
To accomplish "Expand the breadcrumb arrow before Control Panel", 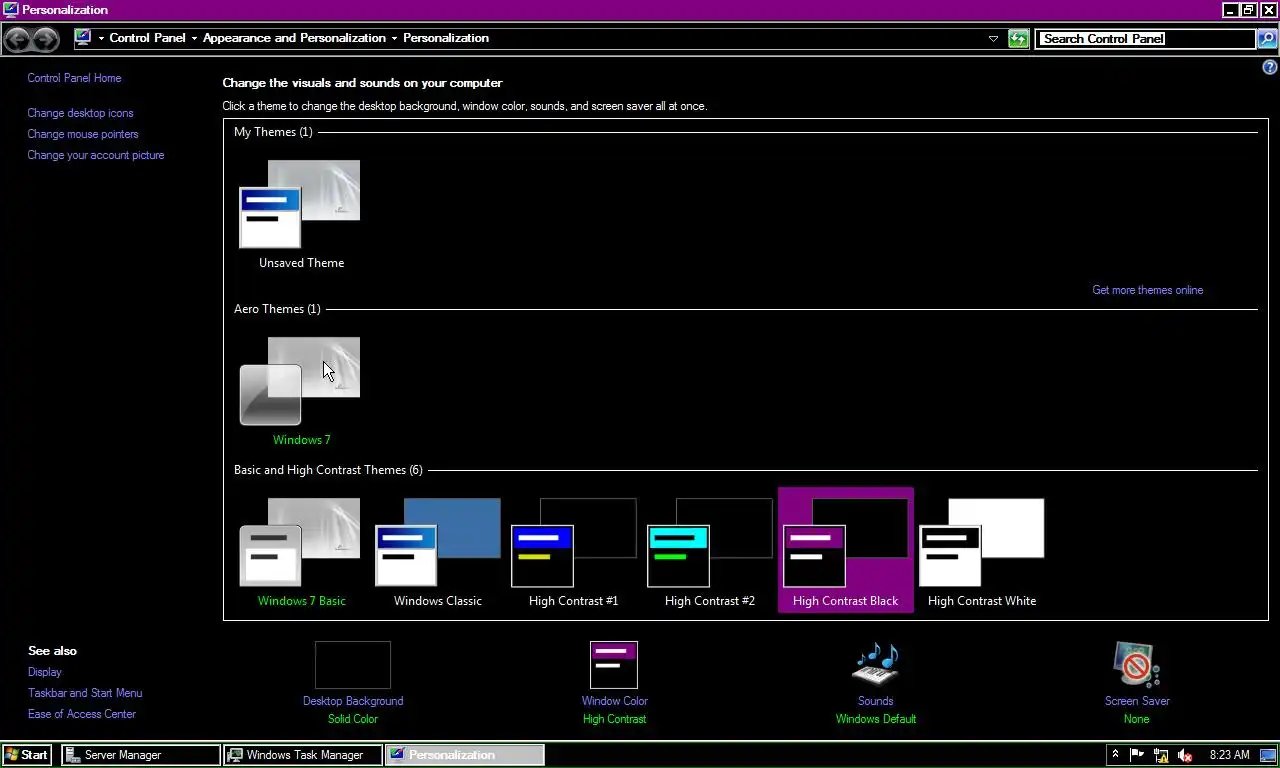I will [101, 39].
